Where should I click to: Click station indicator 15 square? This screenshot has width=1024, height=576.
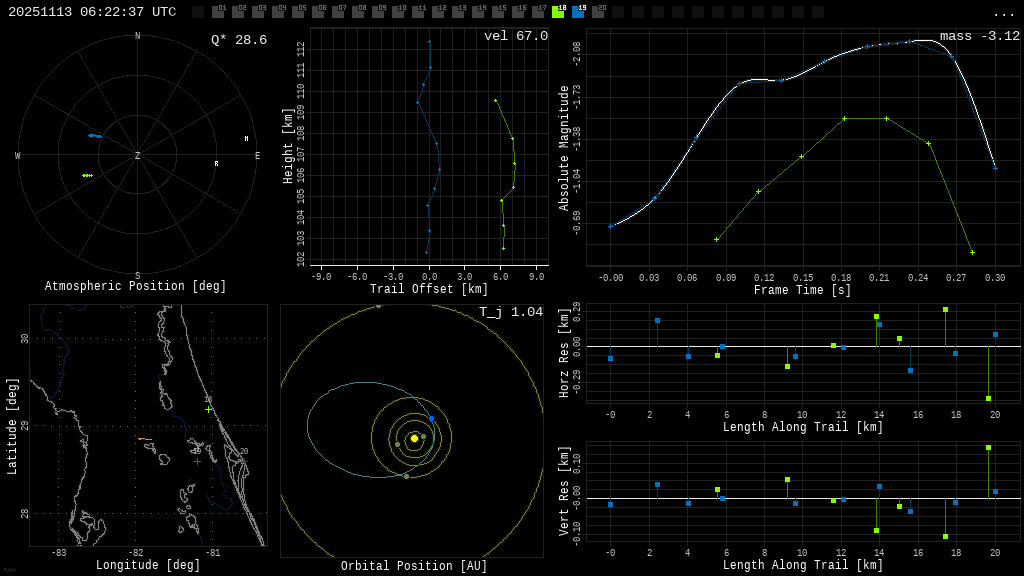(x=498, y=12)
